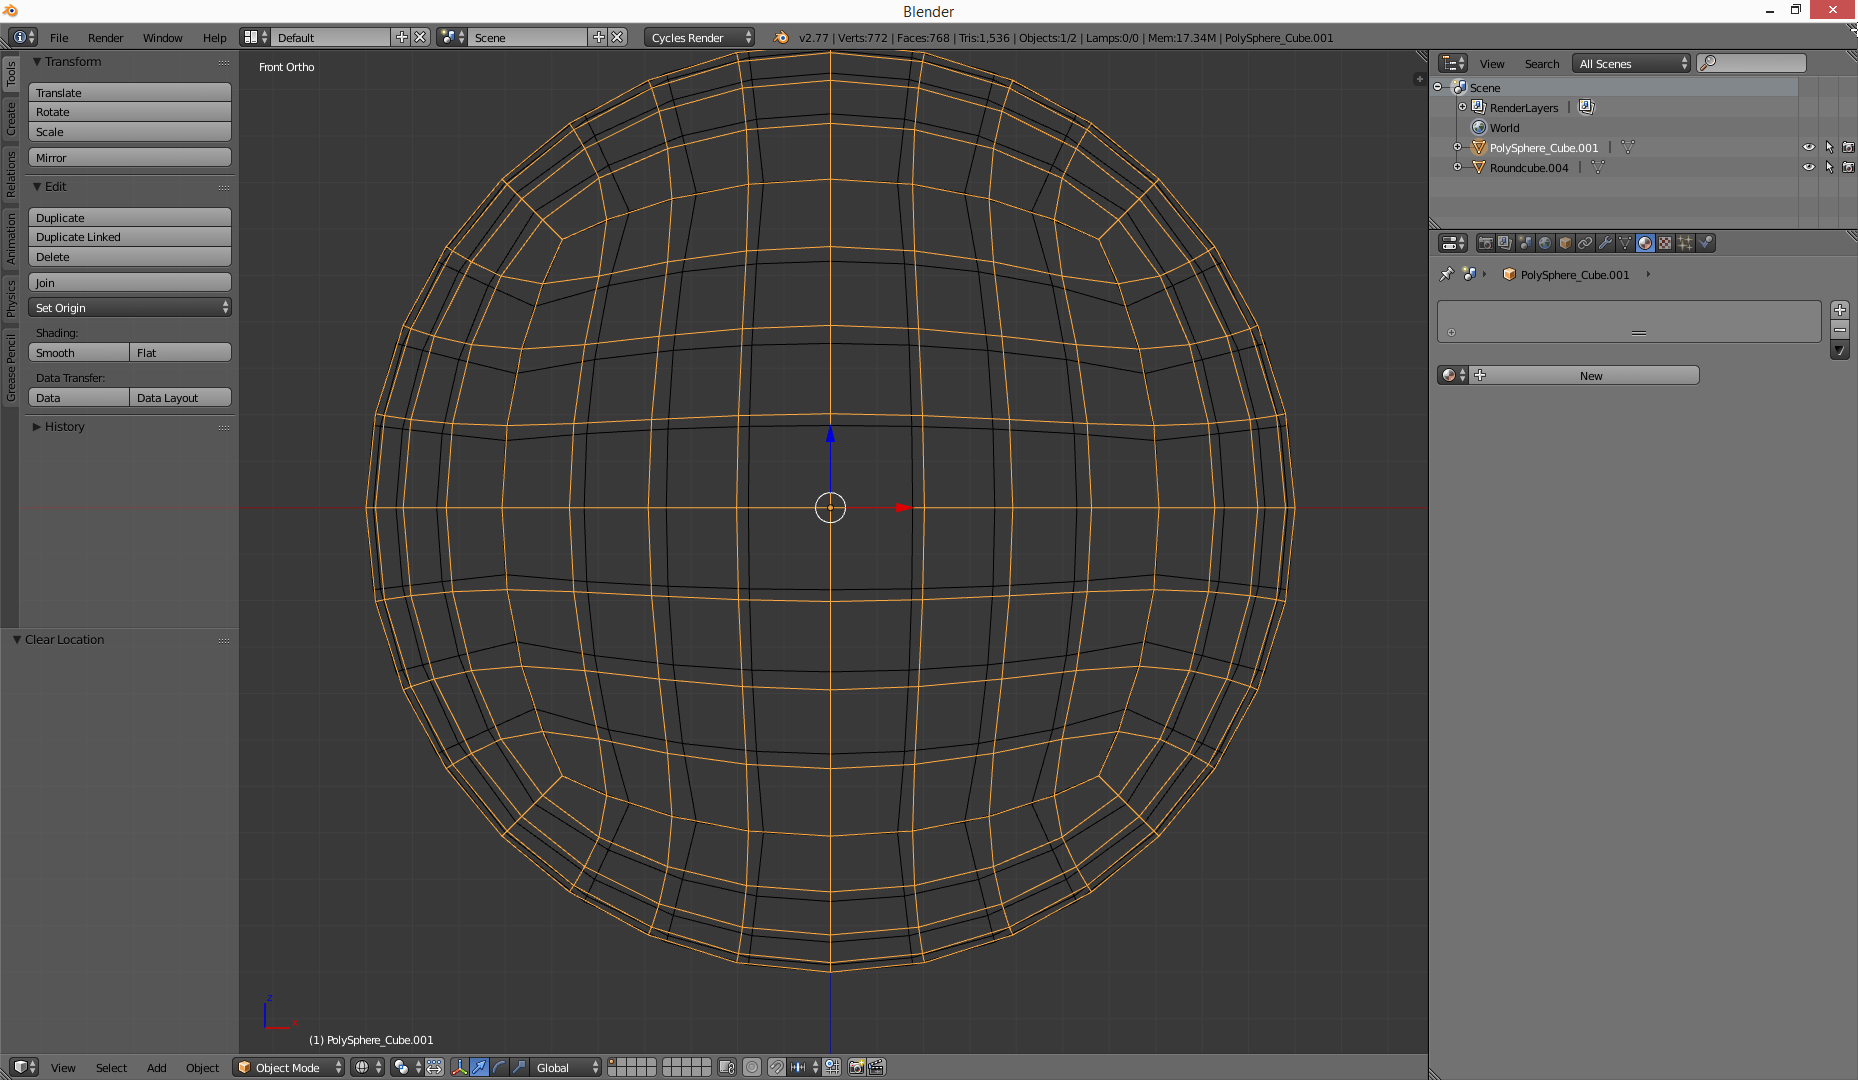Click the rotate manipulator icon
This screenshot has height=1080, width=1858.
498,1068
